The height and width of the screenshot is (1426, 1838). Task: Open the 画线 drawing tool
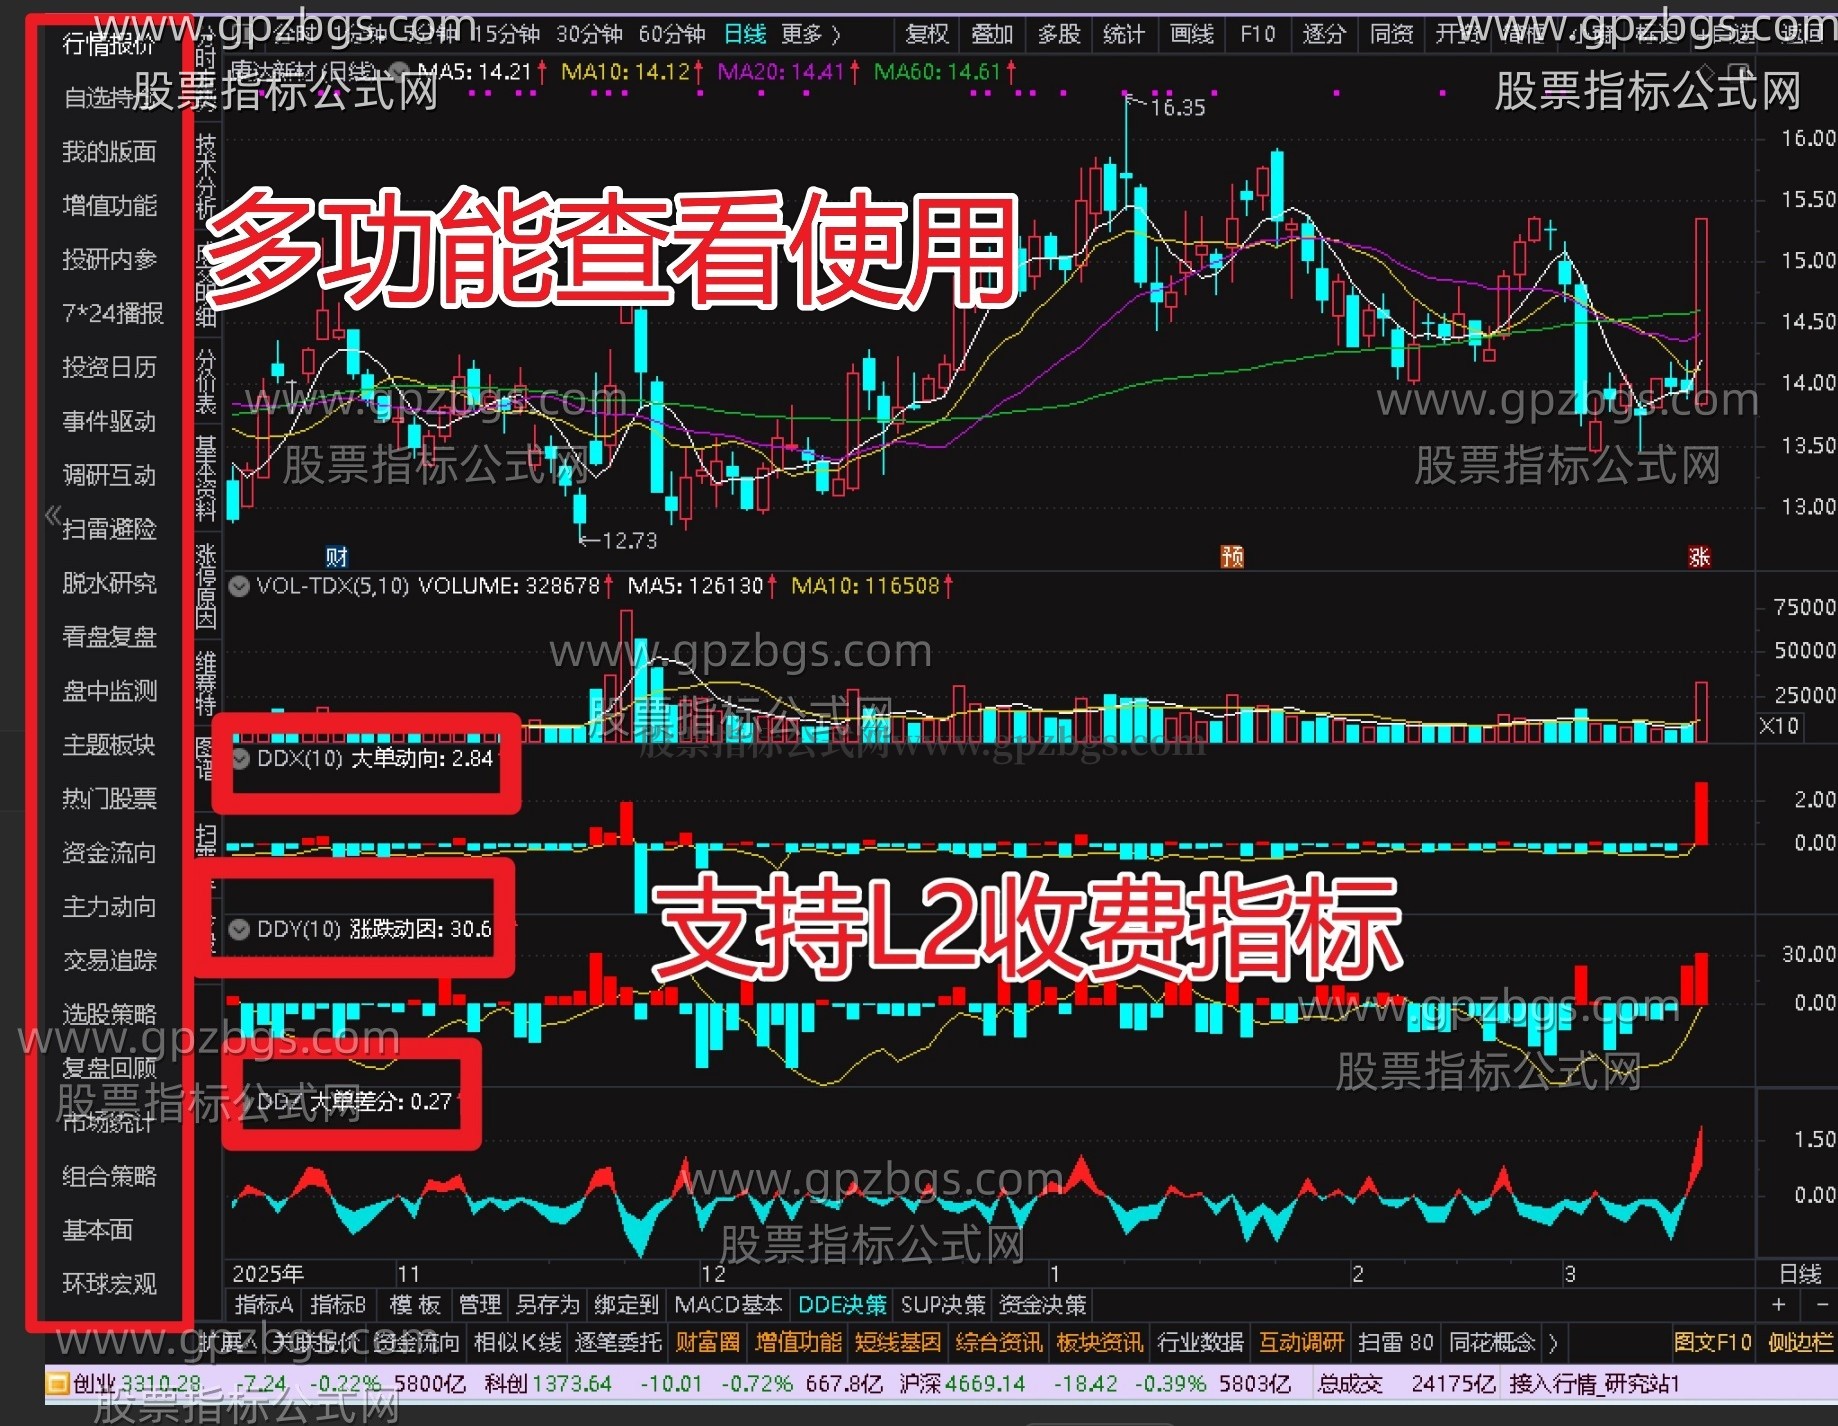tap(1191, 35)
